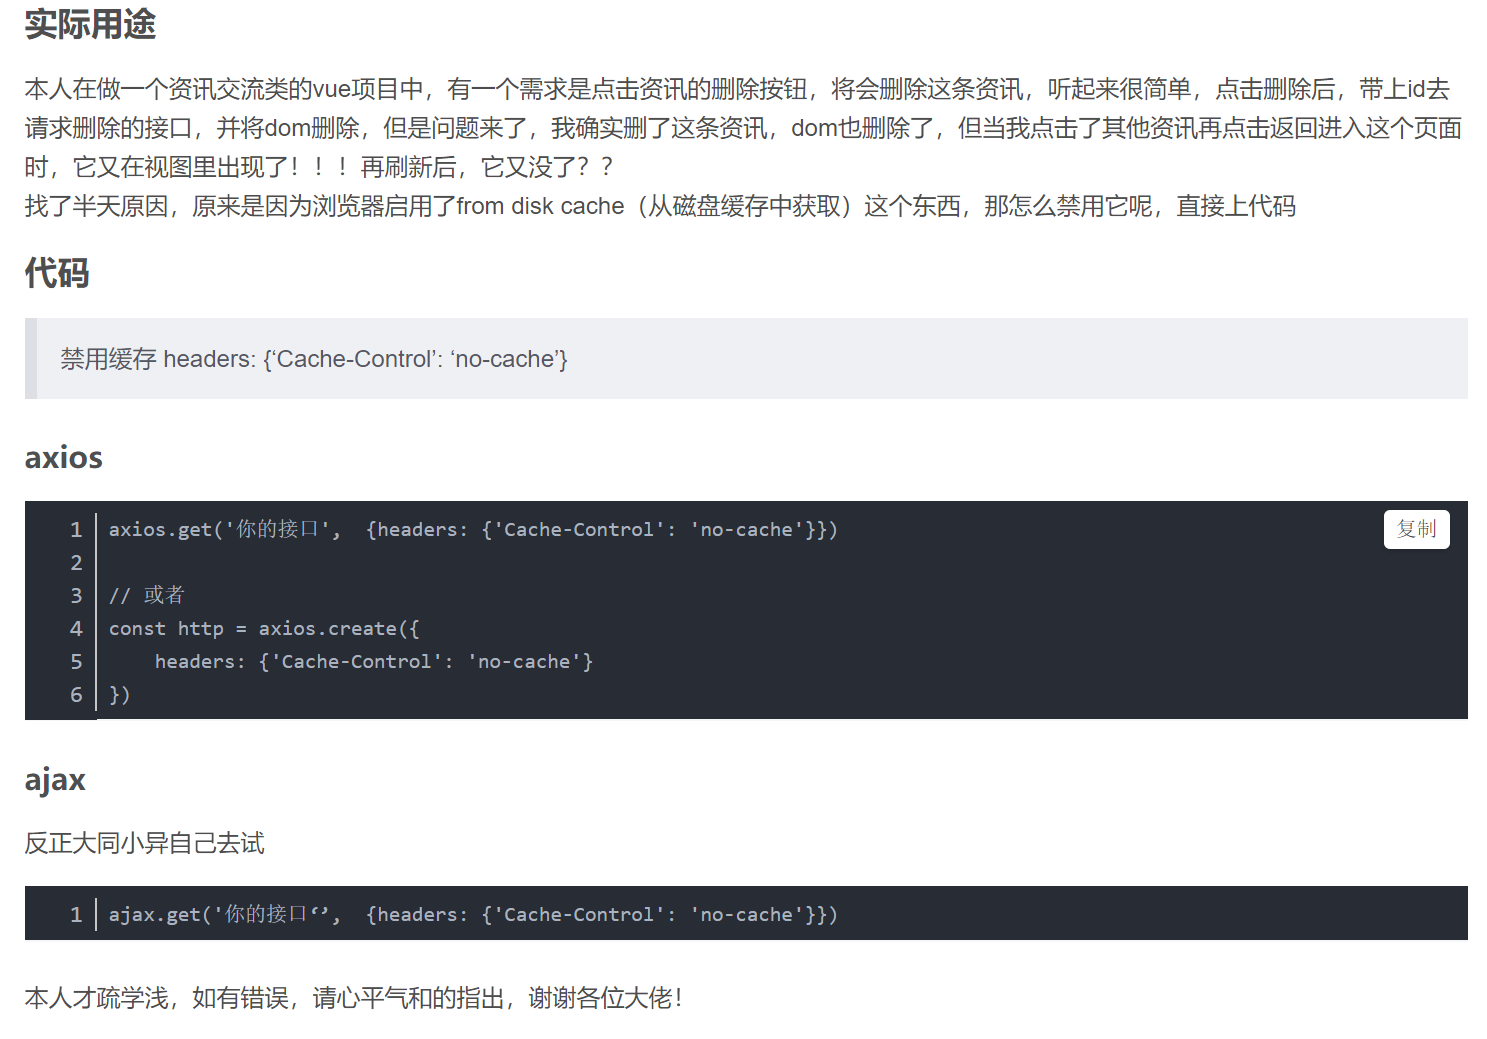The height and width of the screenshot is (1039, 1487).
Task: Click the ajax section heading
Action: click(55, 779)
